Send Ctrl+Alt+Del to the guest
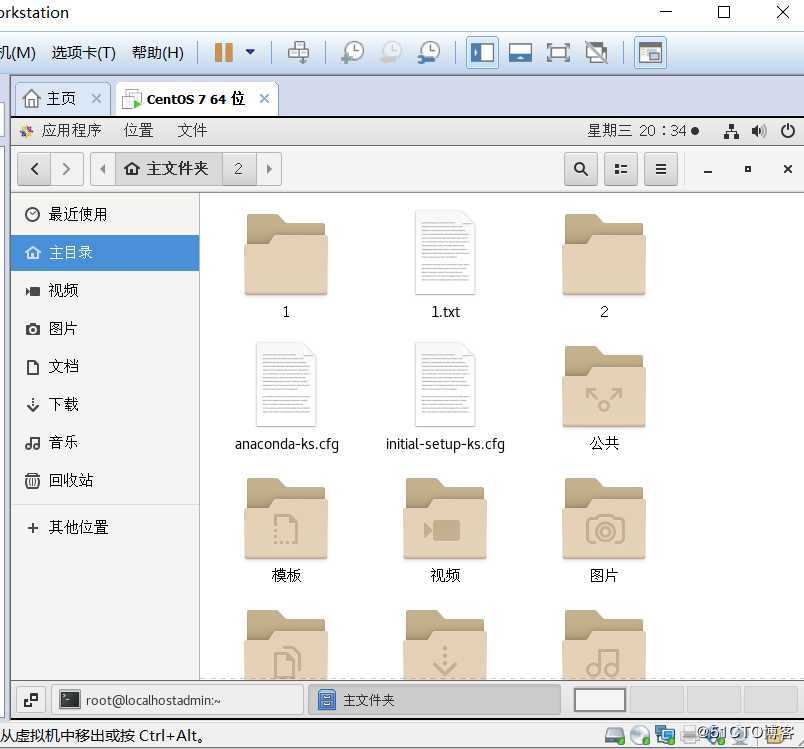 point(298,52)
